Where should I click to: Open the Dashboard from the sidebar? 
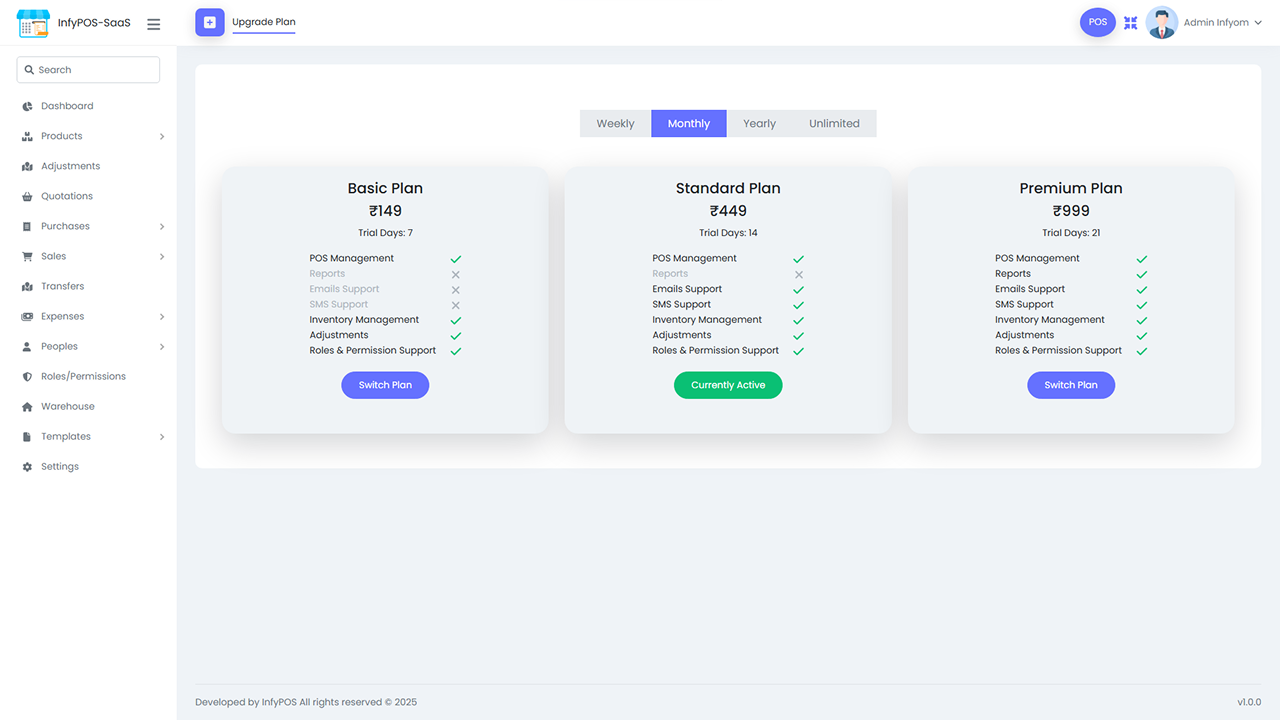pyautogui.click(x=67, y=105)
